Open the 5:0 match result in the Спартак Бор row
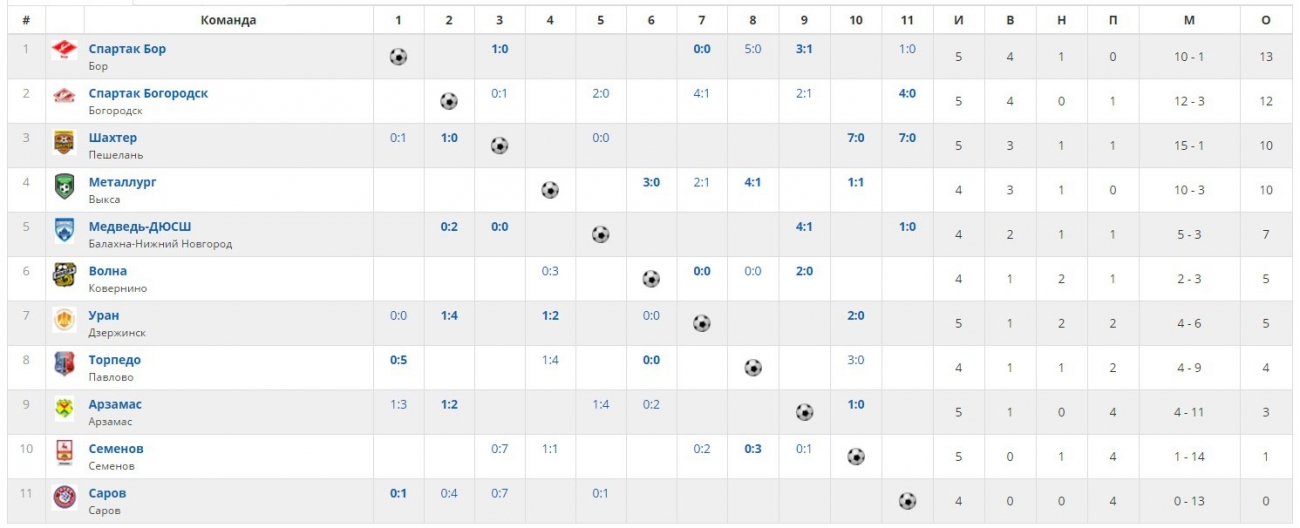 tap(753, 49)
